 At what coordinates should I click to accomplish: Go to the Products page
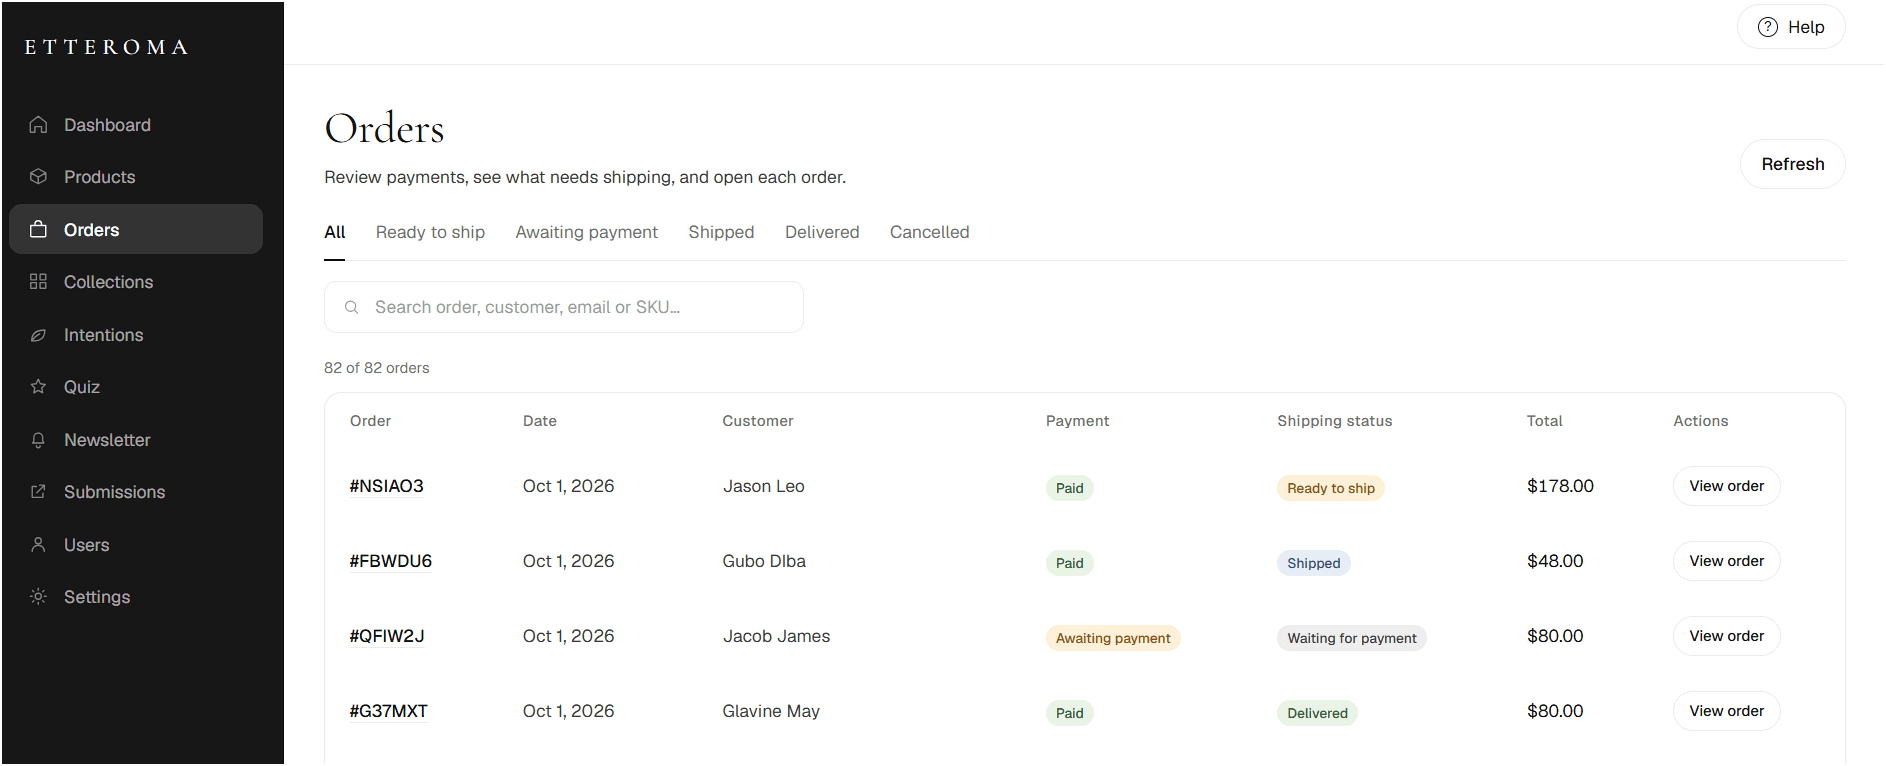136,177
